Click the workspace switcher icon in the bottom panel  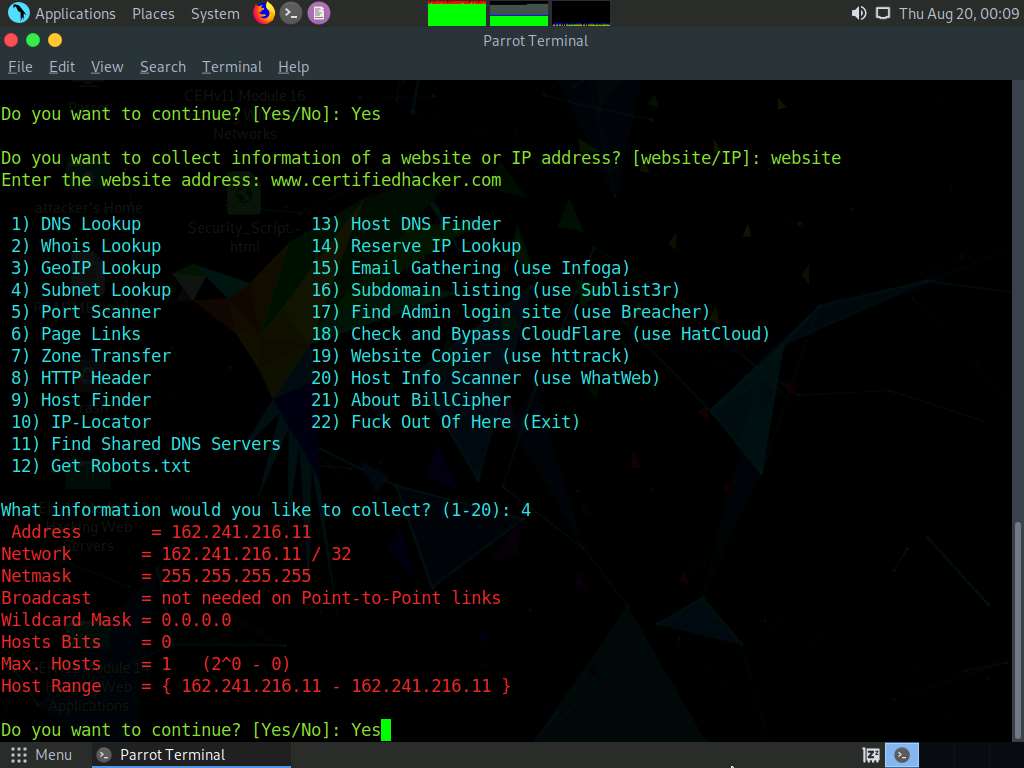tap(871, 755)
